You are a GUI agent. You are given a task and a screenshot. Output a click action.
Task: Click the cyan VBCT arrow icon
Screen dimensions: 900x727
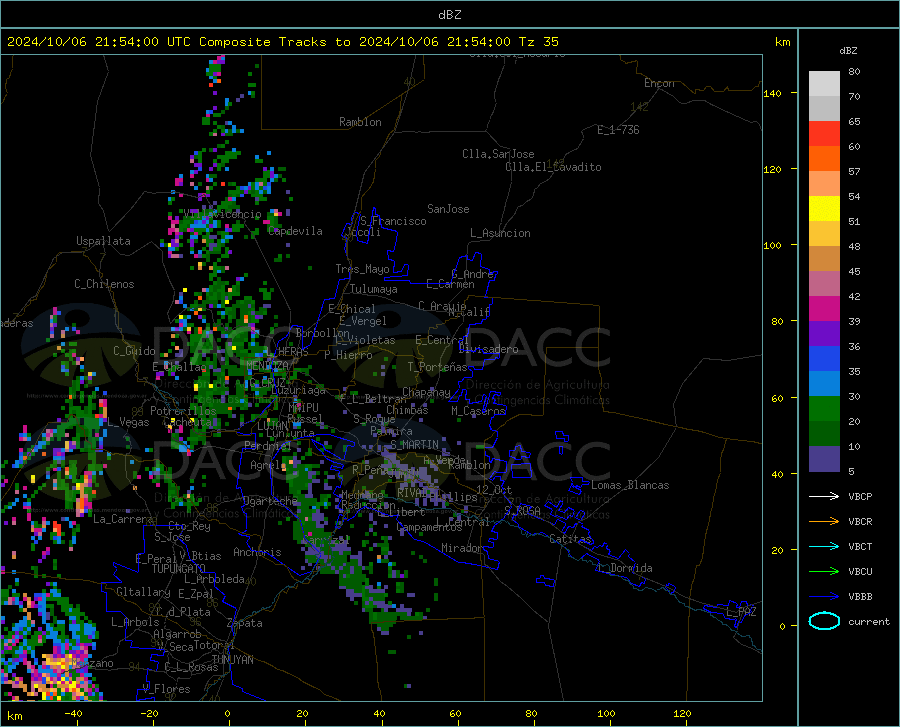coord(824,546)
